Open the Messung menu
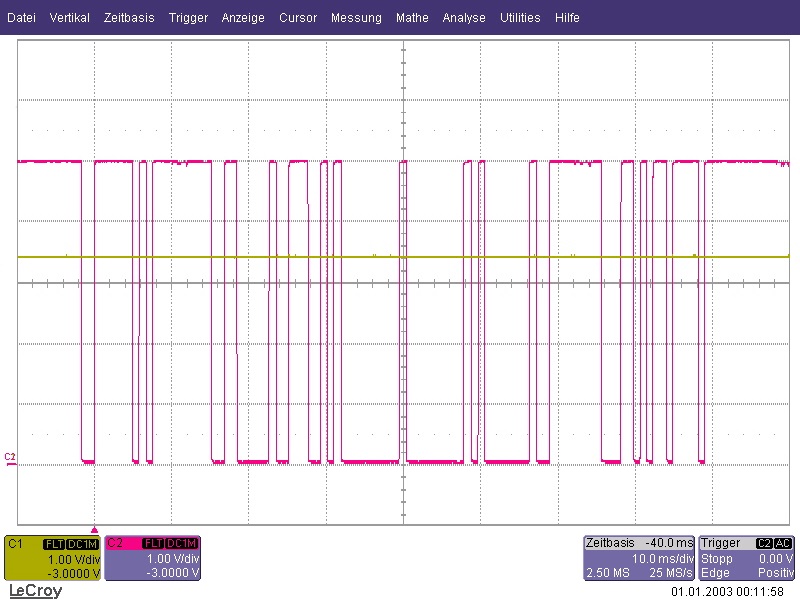 click(x=356, y=18)
